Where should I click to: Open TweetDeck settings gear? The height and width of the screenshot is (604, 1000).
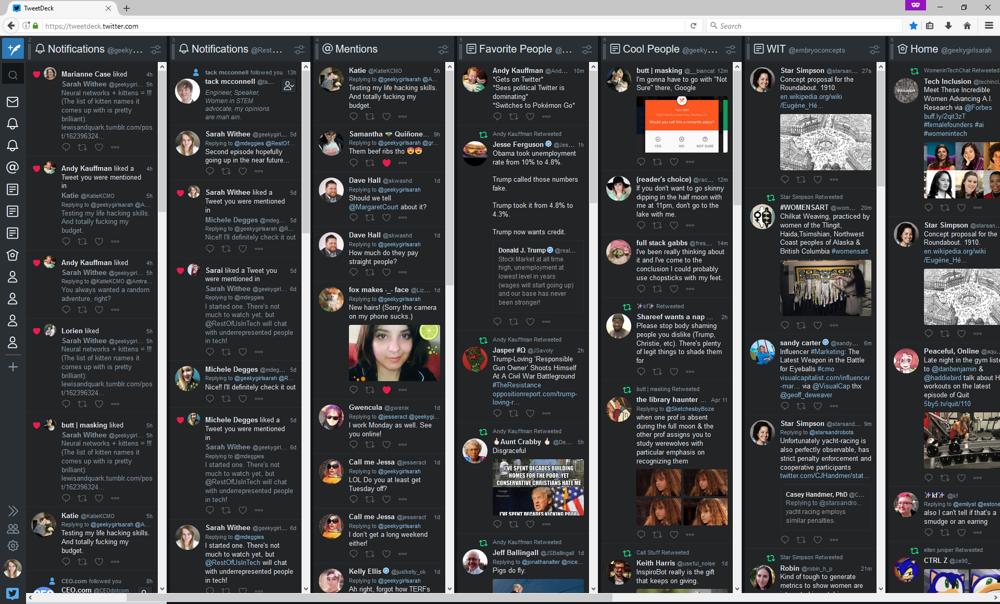pyautogui.click(x=13, y=546)
